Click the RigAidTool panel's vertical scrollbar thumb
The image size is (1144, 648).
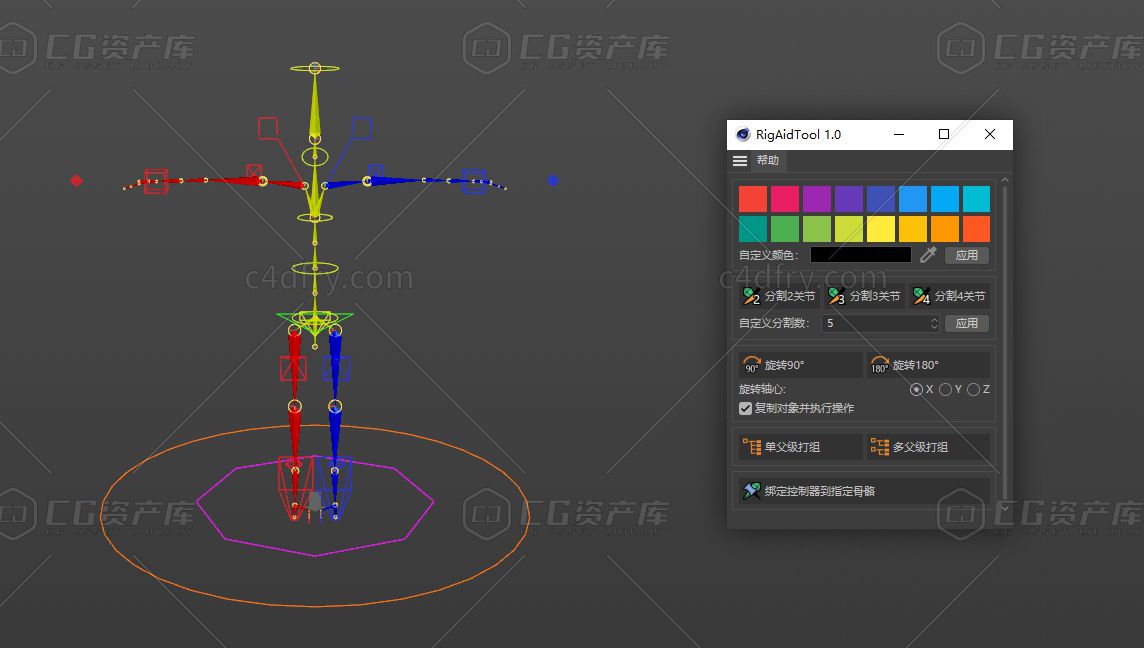1005,342
